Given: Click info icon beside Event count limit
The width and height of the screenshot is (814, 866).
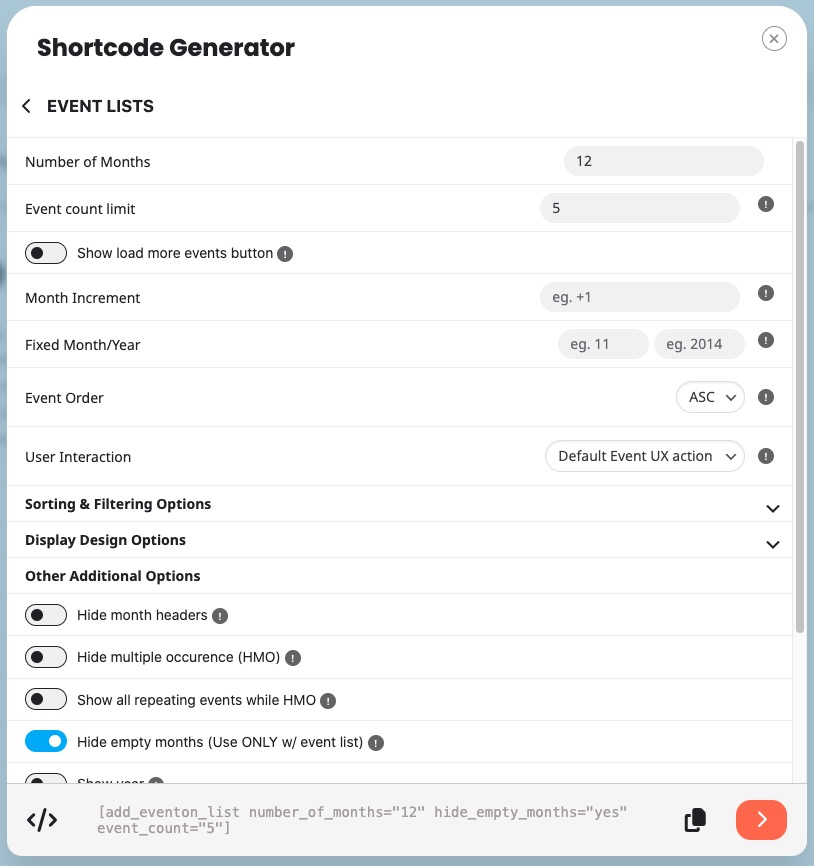Looking at the screenshot, I should tap(766, 205).
